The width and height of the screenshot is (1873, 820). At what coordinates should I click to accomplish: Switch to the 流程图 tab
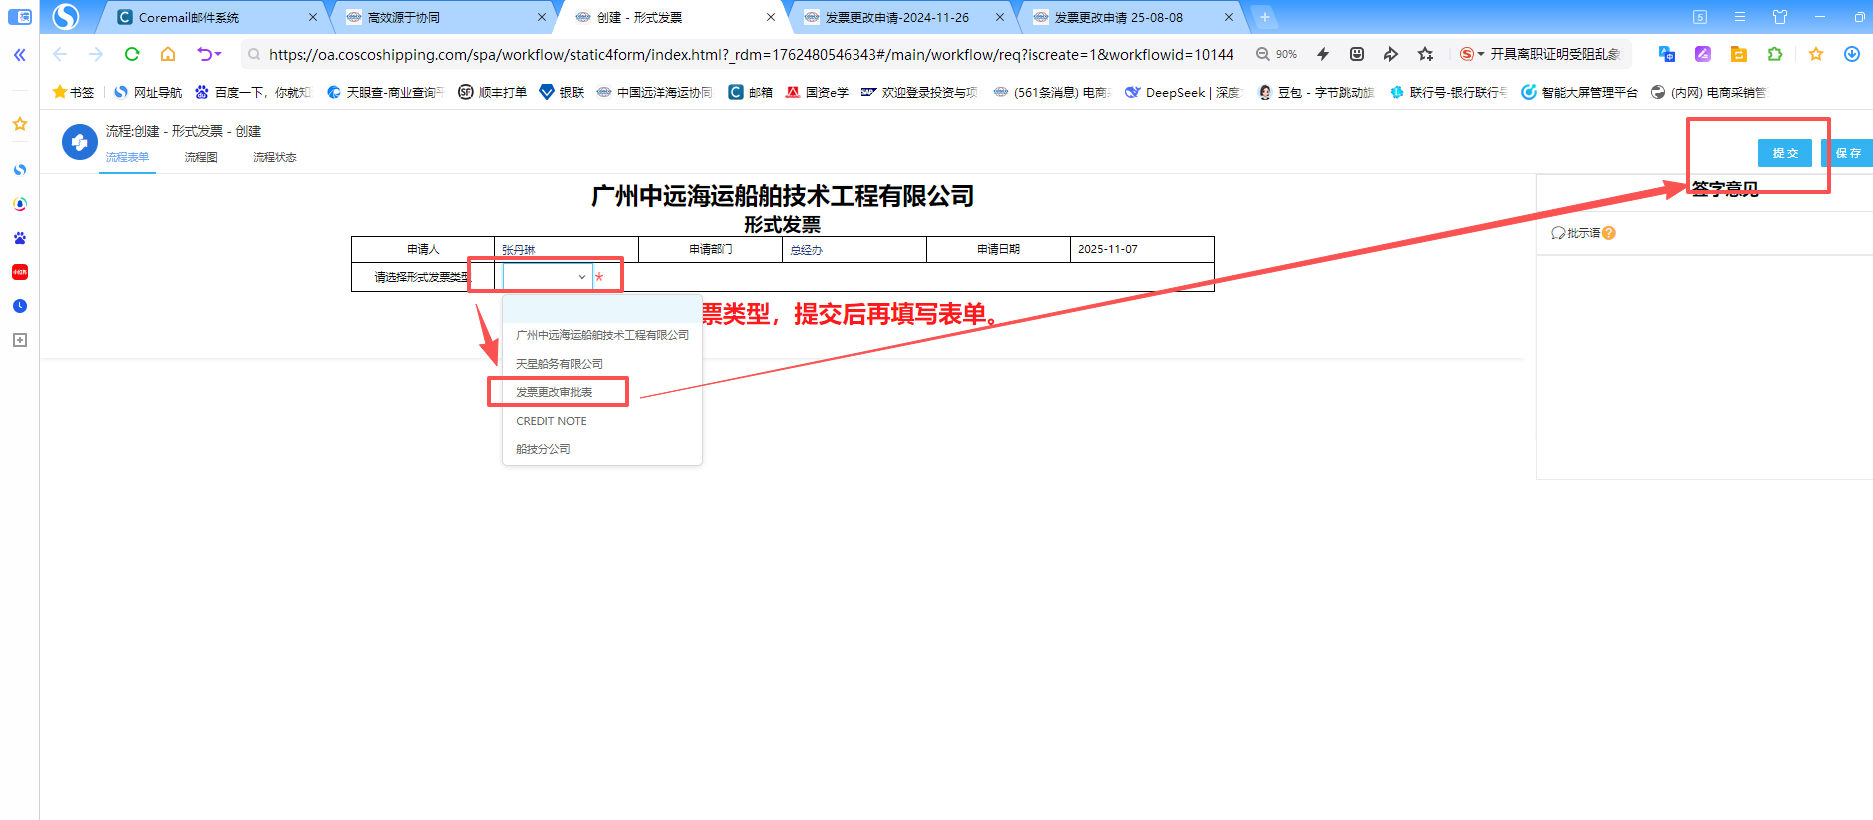tap(201, 157)
